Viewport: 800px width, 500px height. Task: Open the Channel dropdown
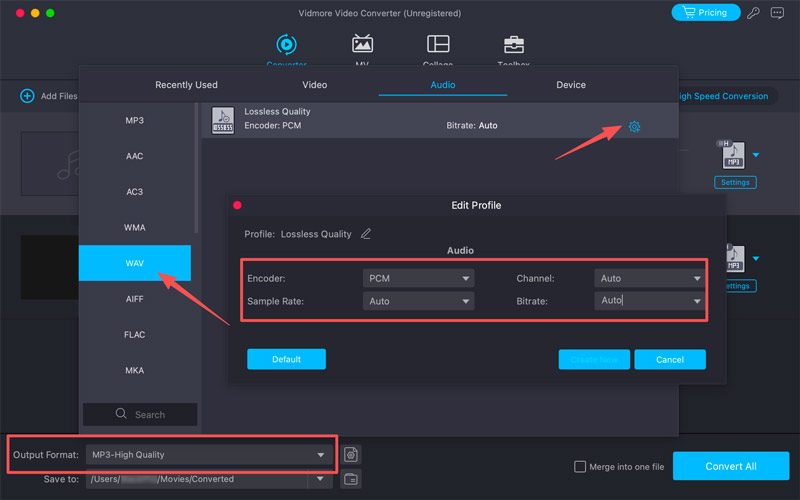point(649,278)
